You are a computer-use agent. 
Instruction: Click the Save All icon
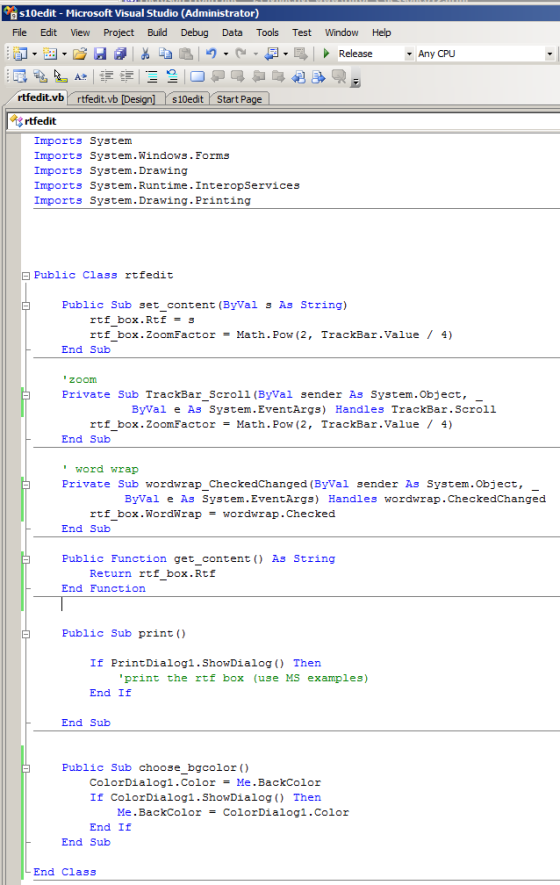pyautogui.click(x=120, y=54)
